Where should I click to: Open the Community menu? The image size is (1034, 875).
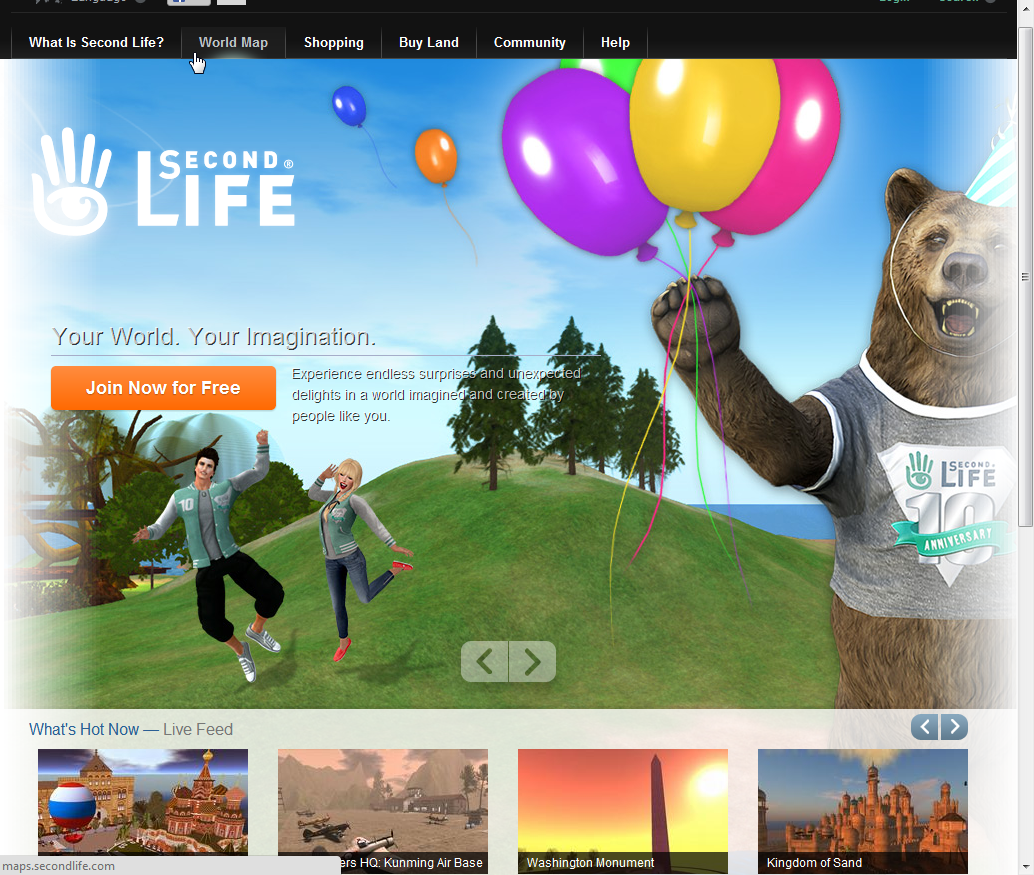tap(529, 42)
